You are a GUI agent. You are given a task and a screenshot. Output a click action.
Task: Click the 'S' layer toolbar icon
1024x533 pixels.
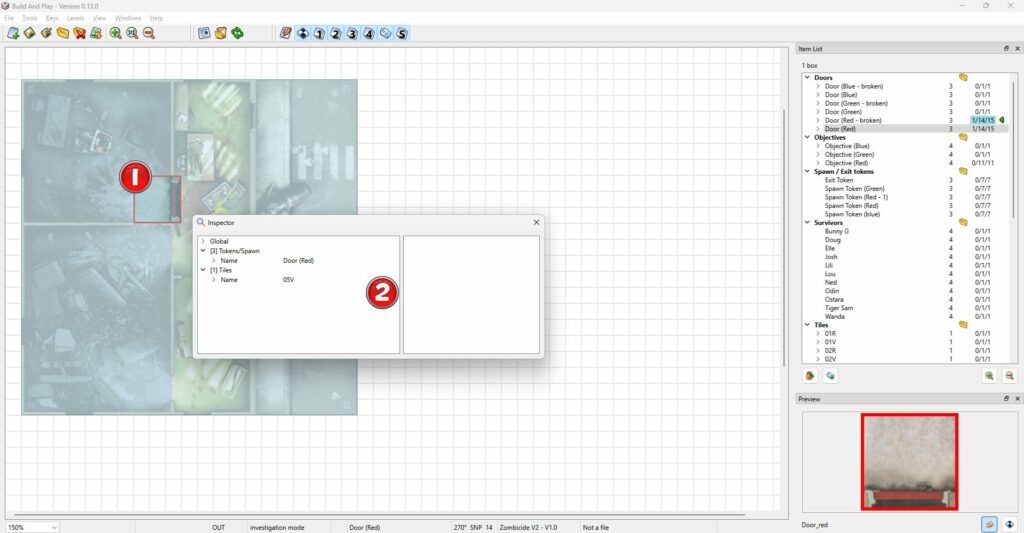[x=402, y=33]
